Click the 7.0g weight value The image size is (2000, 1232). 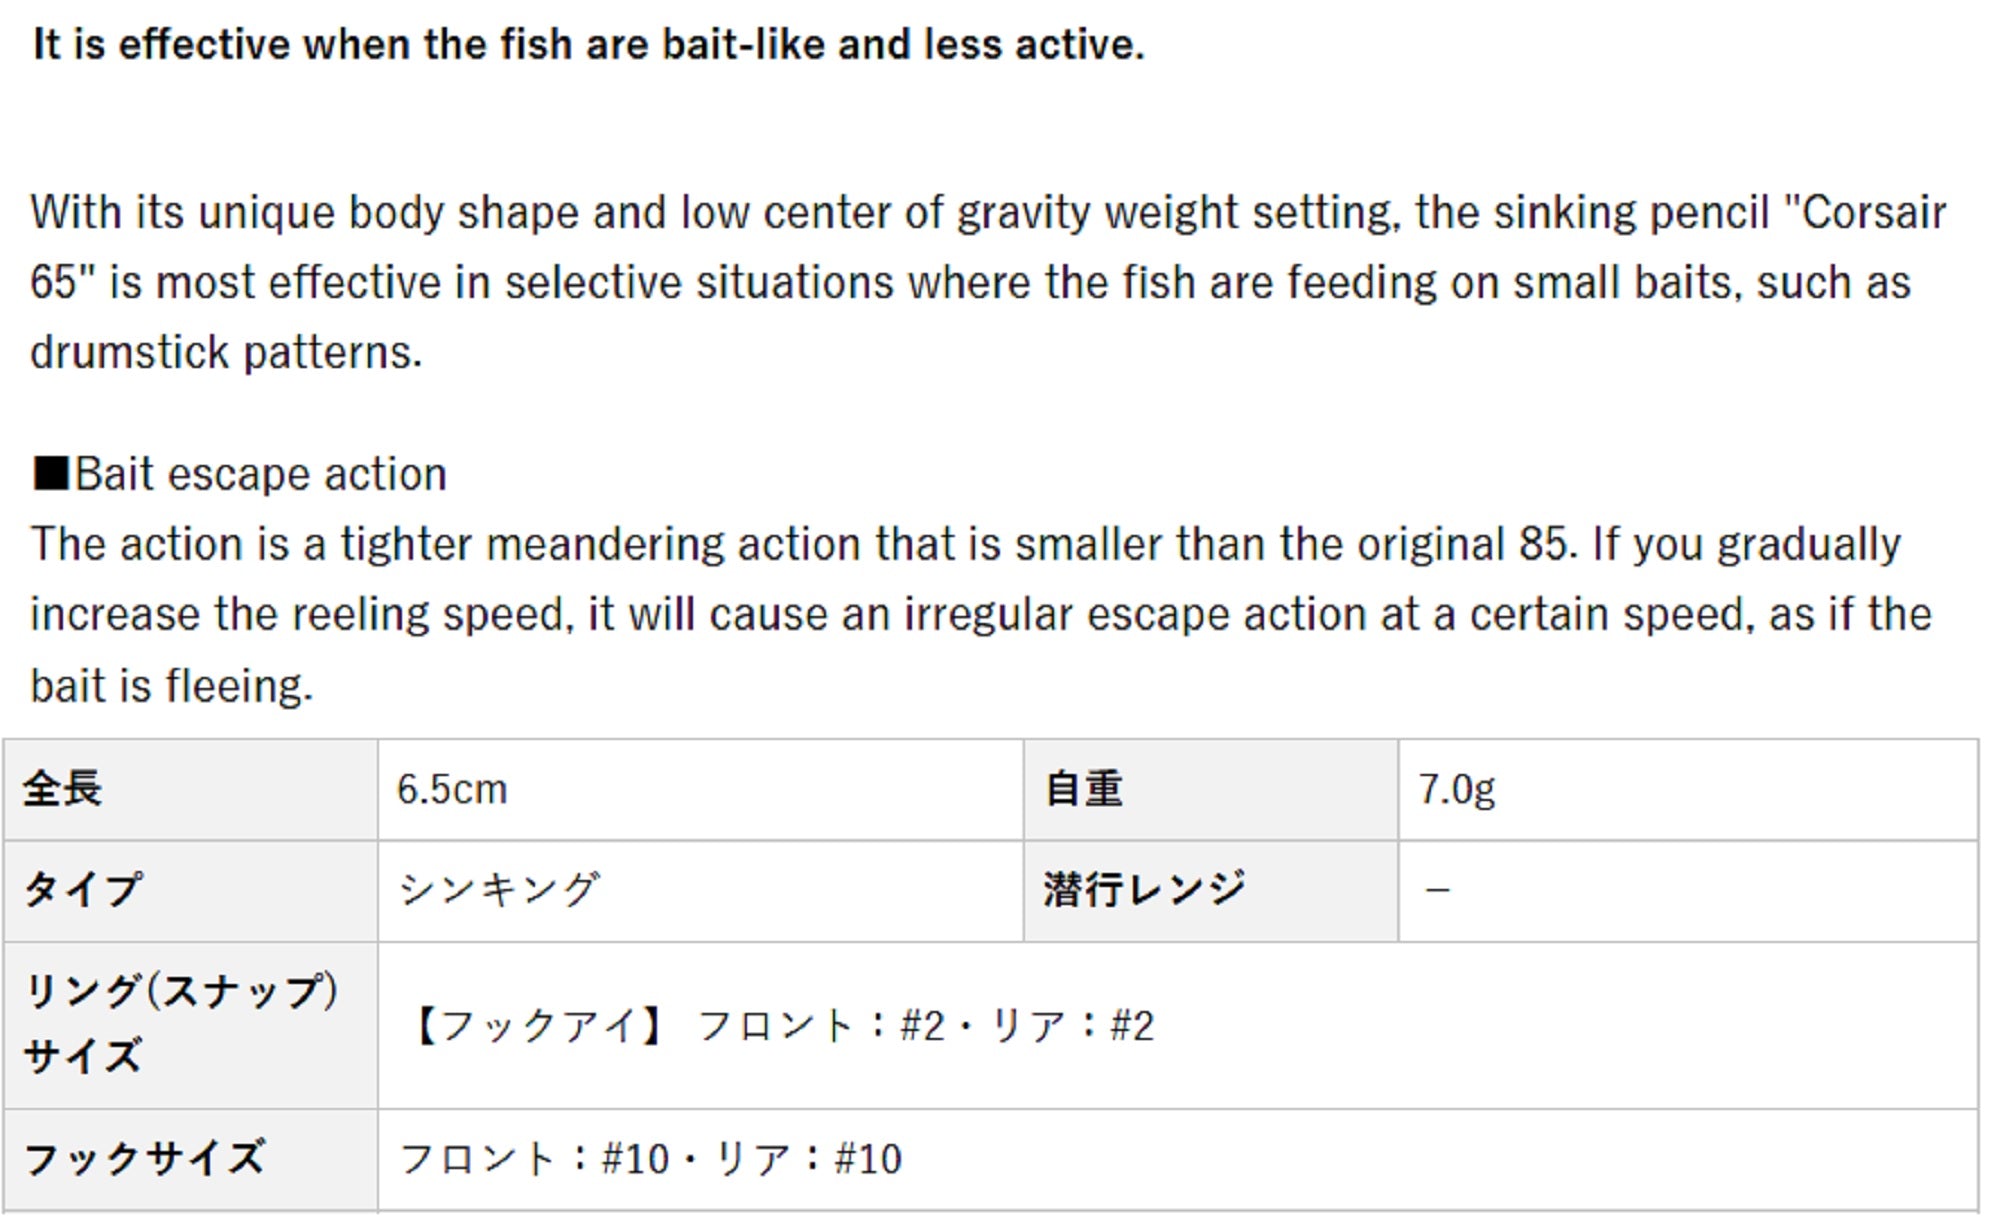[x=1456, y=790]
